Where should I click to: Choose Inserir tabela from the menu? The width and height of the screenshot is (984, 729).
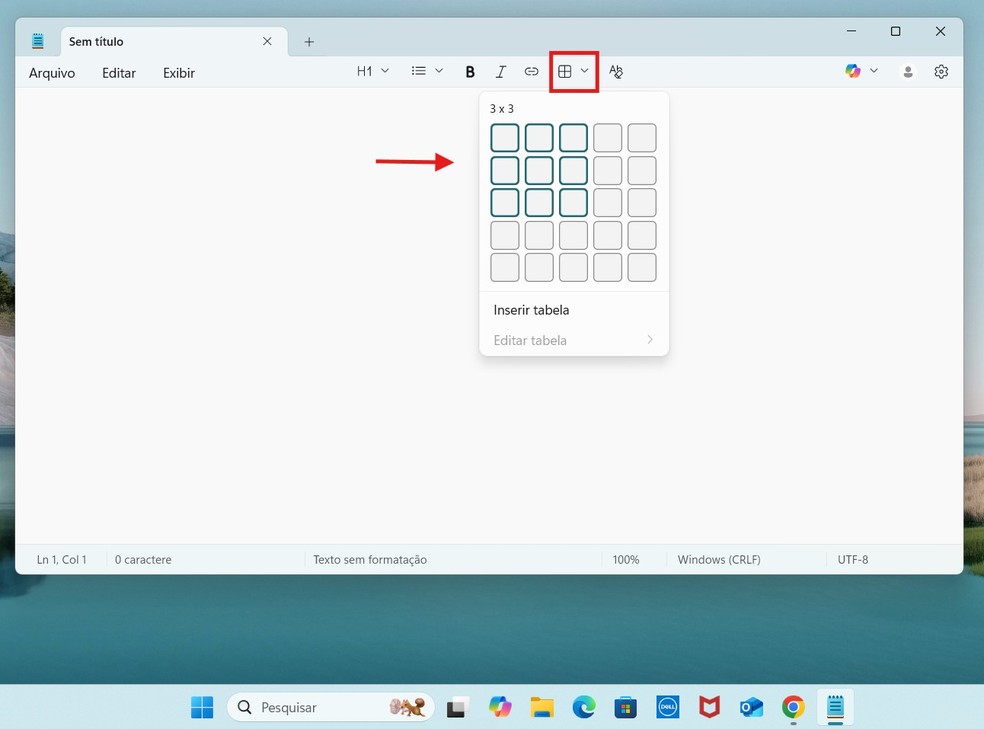(x=574, y=310)
